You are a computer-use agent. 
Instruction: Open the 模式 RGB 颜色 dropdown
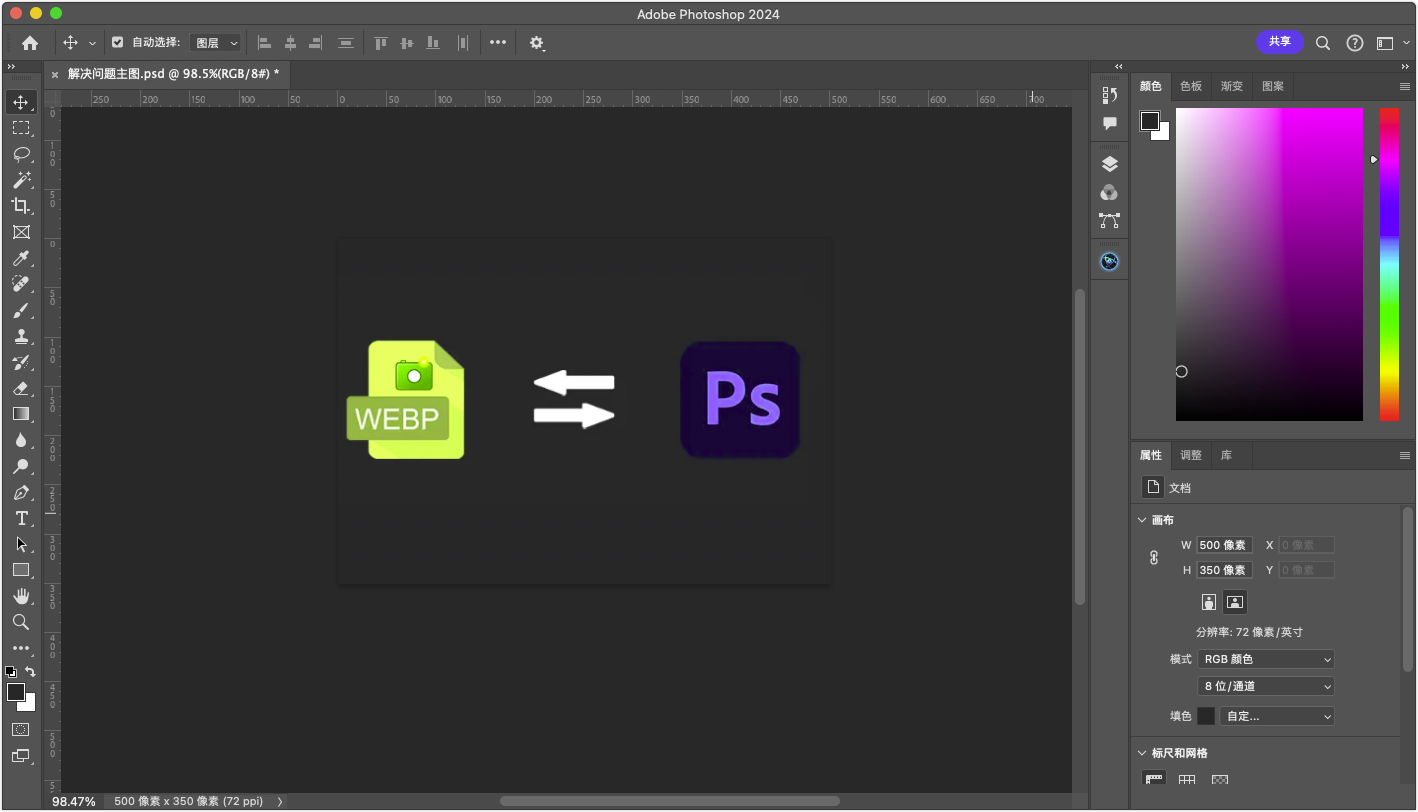1266,659
